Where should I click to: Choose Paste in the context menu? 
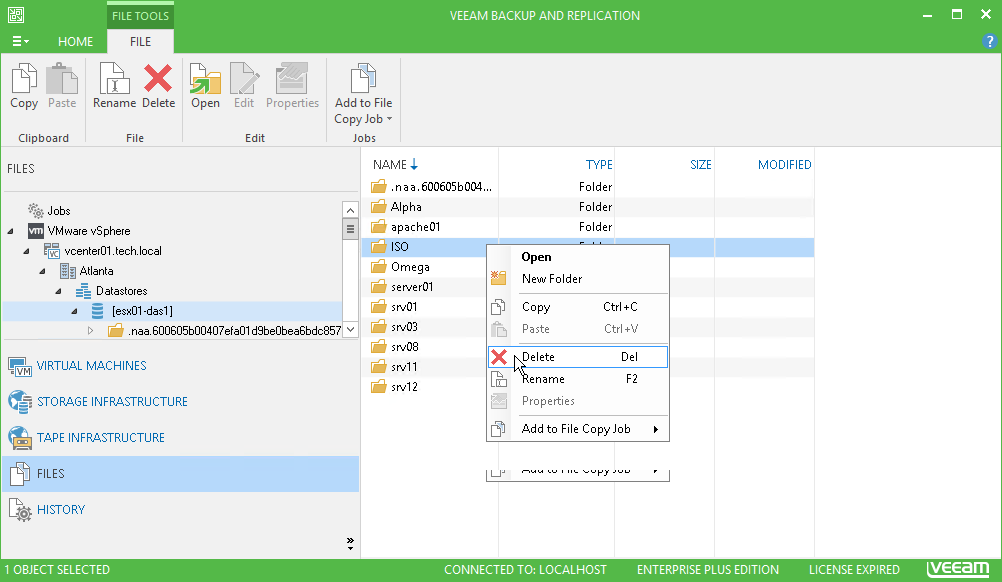tap(578, 329)
